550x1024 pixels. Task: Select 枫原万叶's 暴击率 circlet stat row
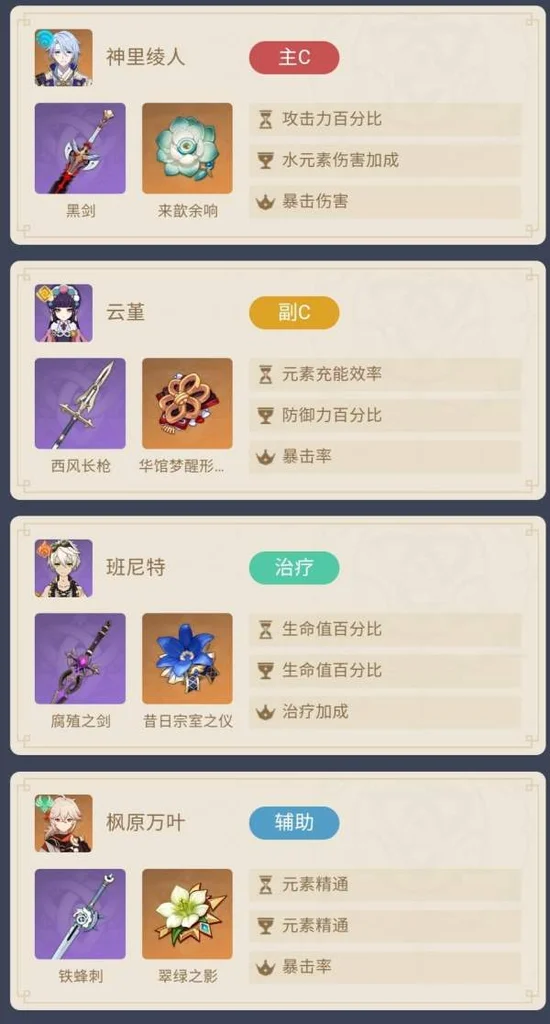click(385, 967)
